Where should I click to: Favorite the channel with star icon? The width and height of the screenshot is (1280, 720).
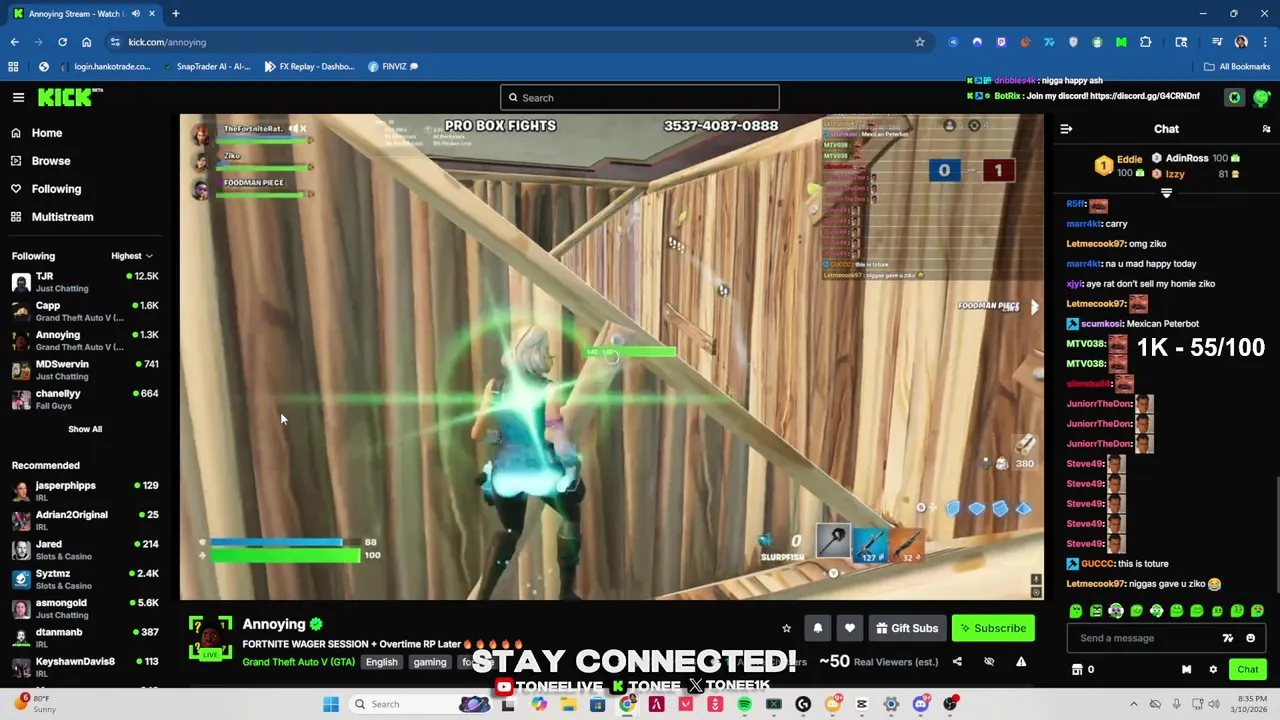pos(786,628)
